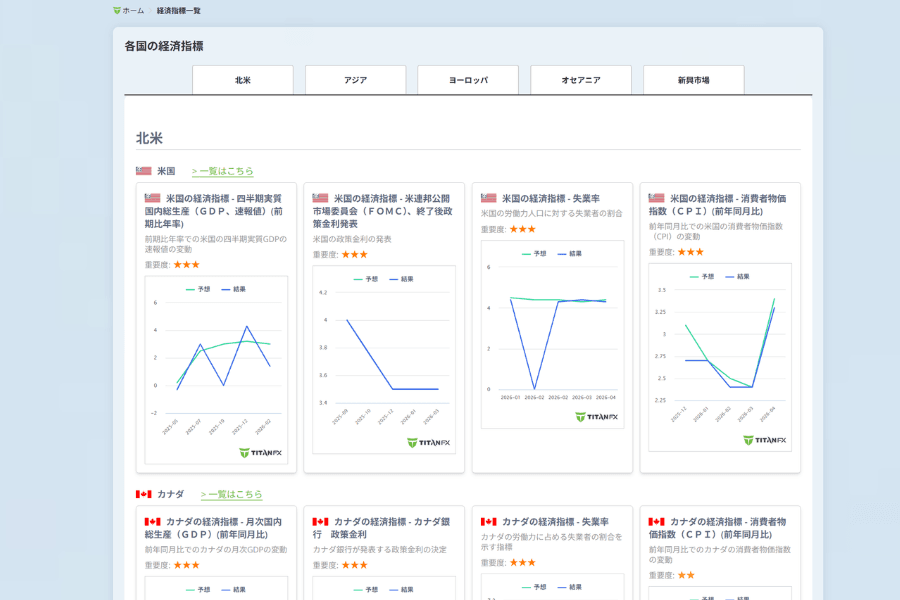
Task: Switch to the アジア tab
Action: point(355,80)
